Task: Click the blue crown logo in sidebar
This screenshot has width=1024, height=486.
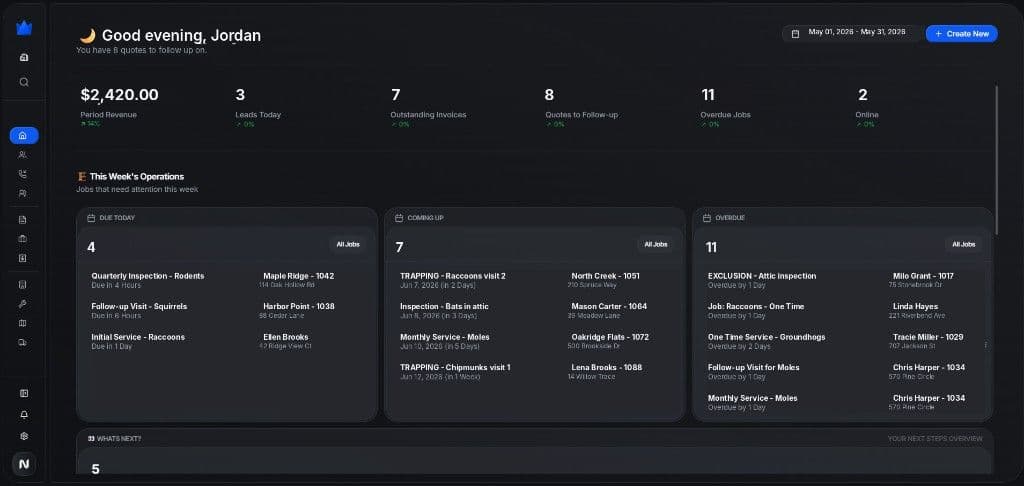Action: point(24,28)
